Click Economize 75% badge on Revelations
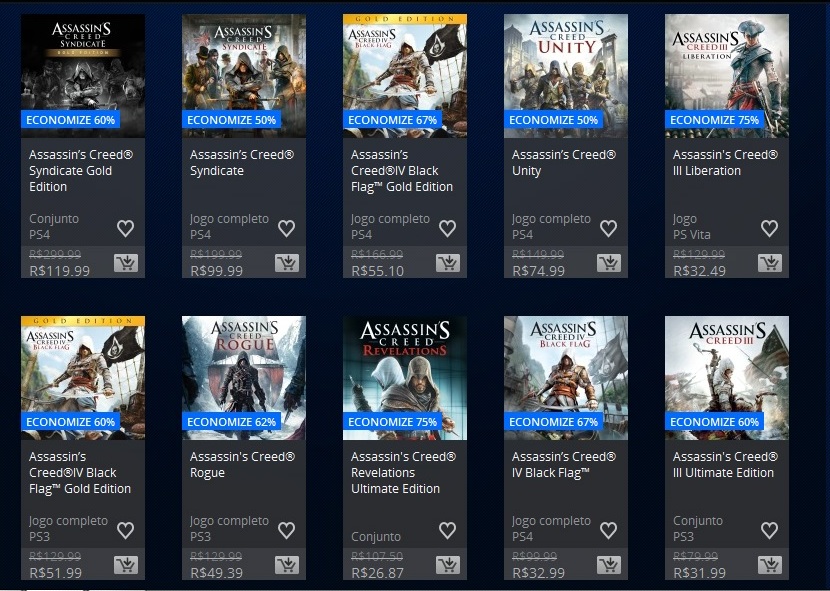The width and height of the screenshot is (830, 591). [392, 422]
